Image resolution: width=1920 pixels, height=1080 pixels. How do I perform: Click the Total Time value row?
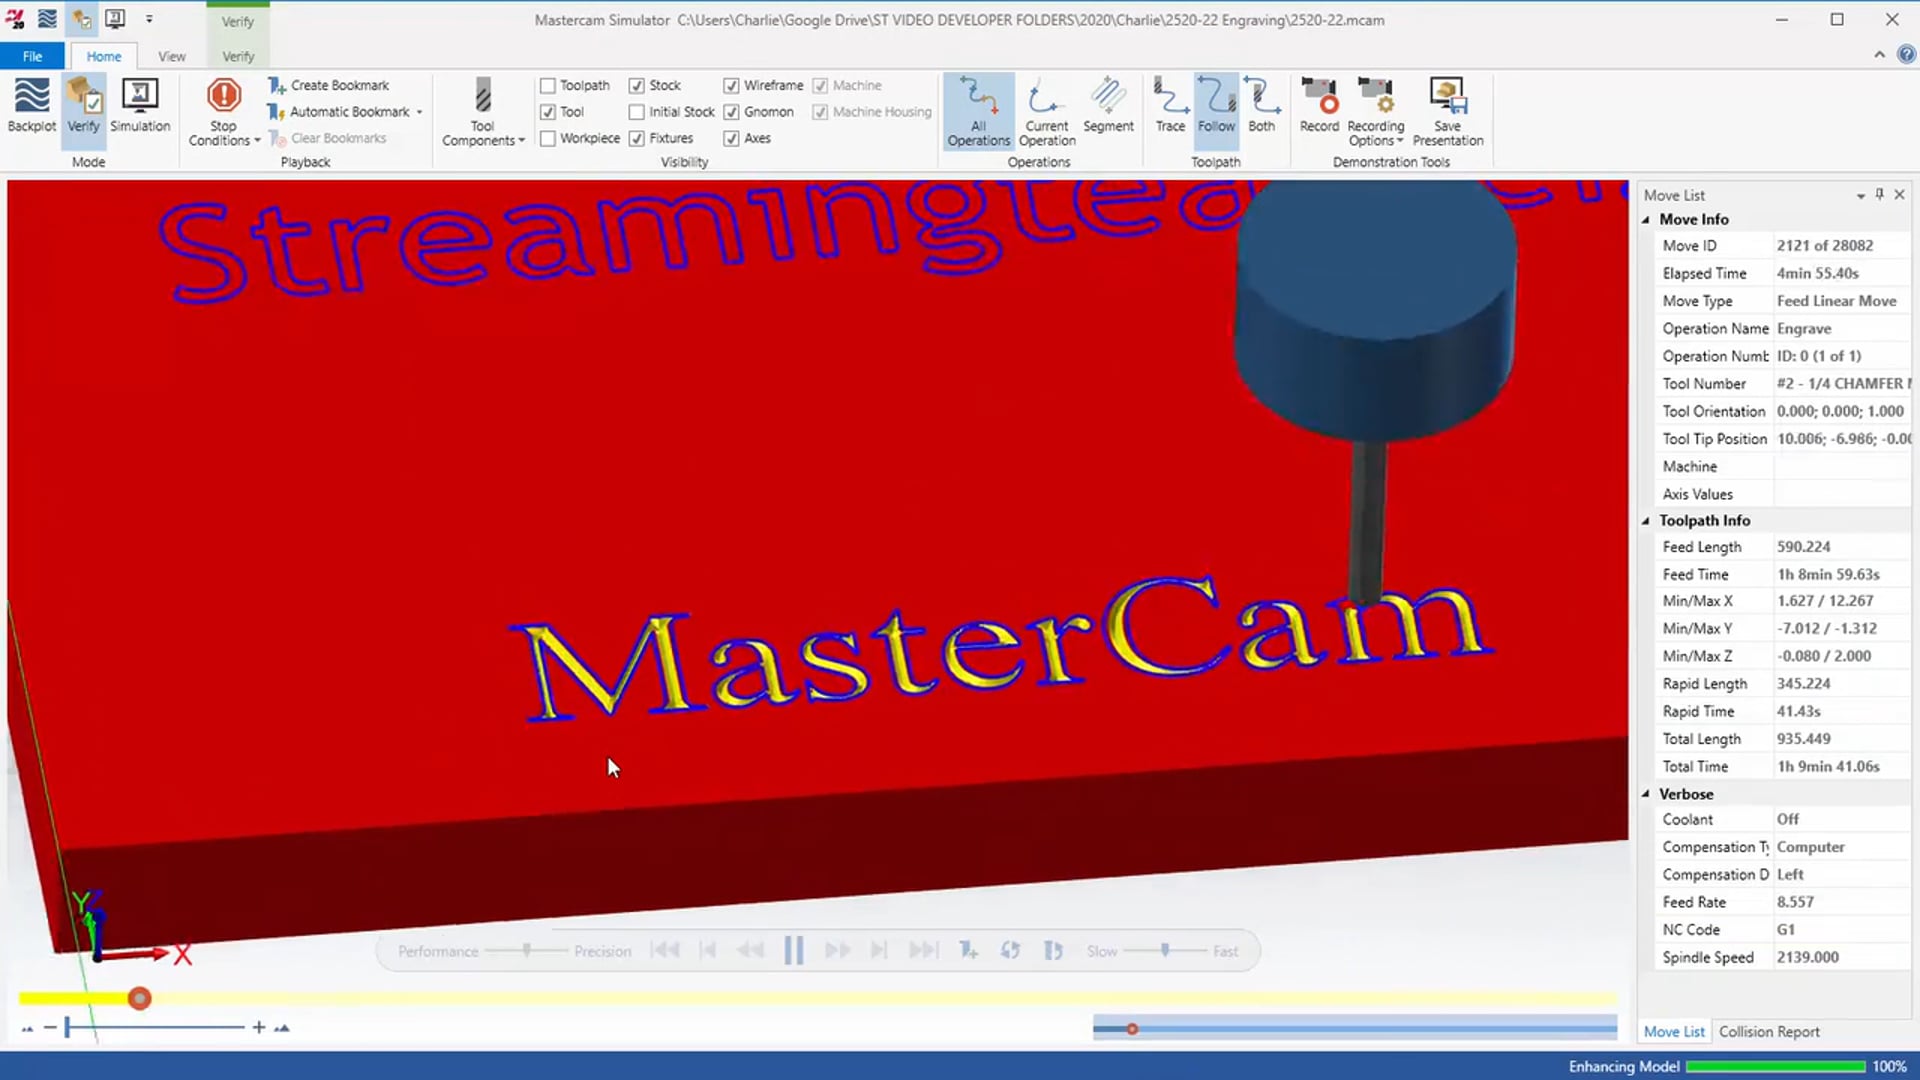[1783, 767]
